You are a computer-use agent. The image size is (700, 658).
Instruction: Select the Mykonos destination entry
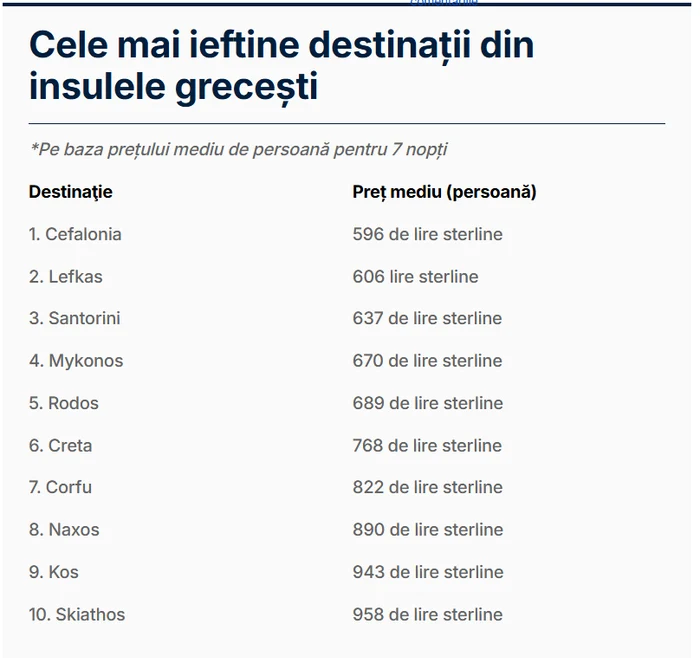(x=76, y=360)
